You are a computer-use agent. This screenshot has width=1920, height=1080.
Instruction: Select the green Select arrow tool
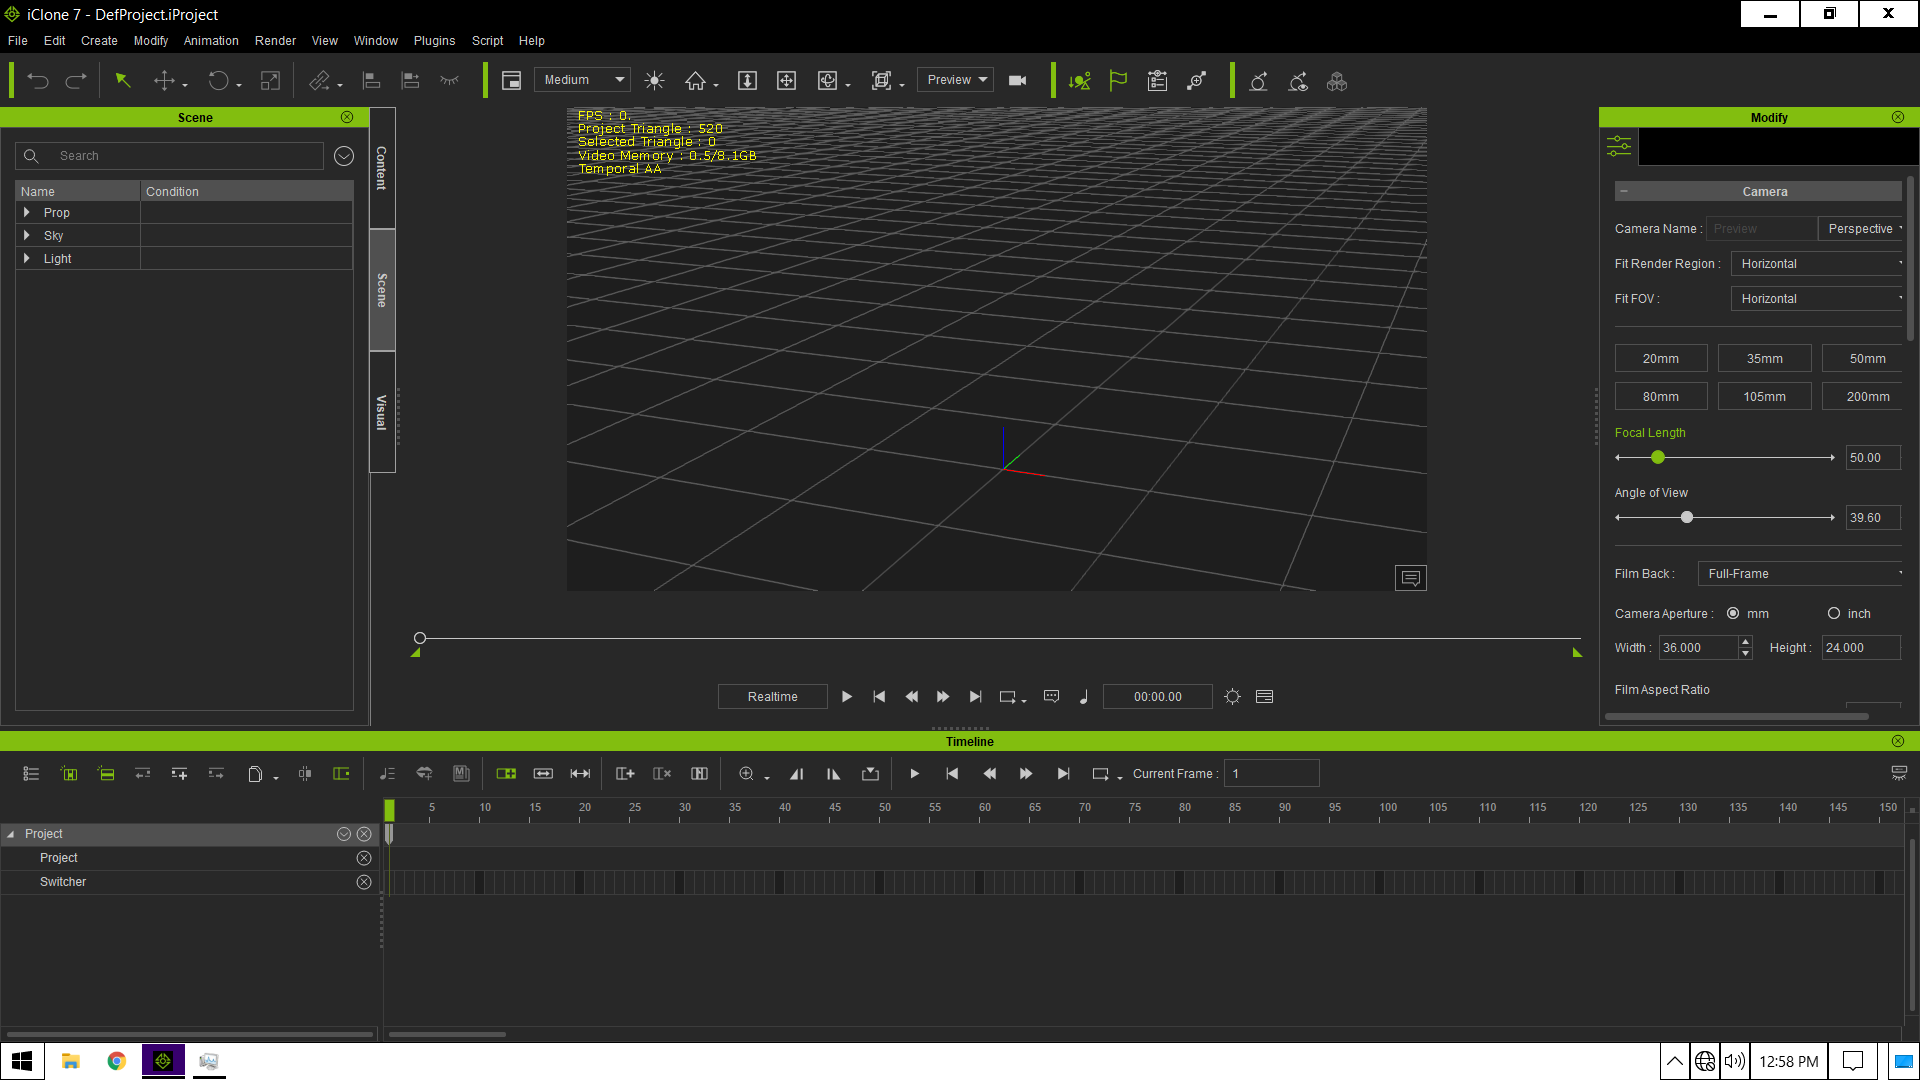[123, 81]
